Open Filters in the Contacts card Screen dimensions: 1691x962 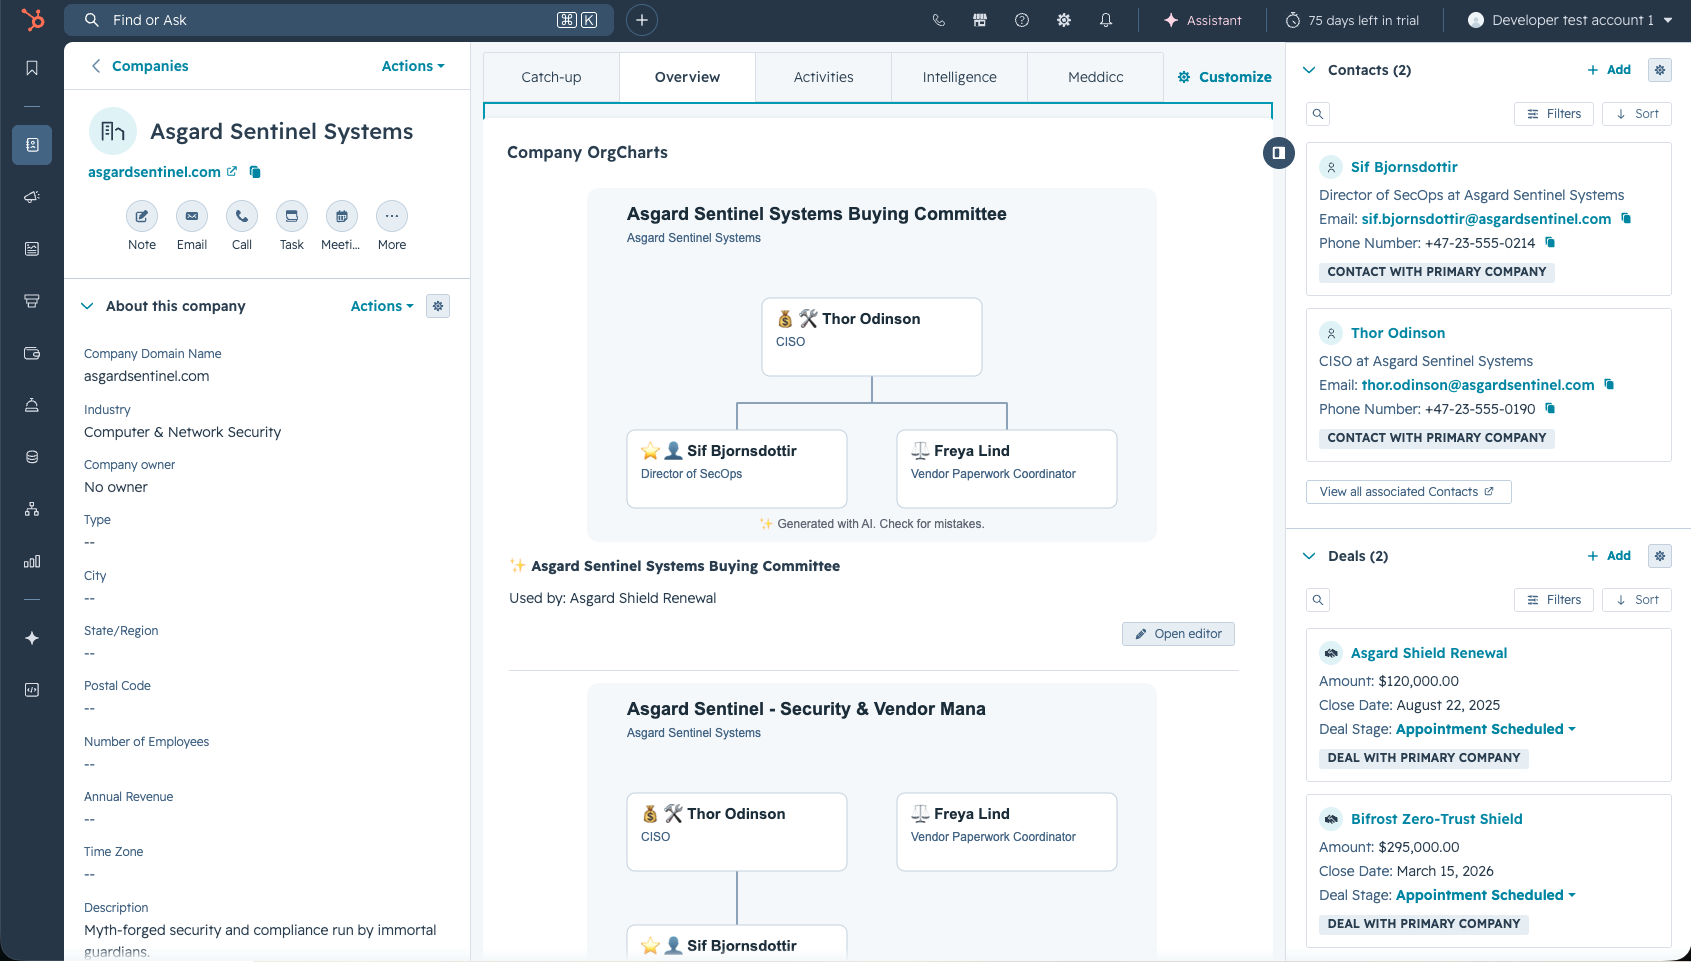(x=1554, y=114)
